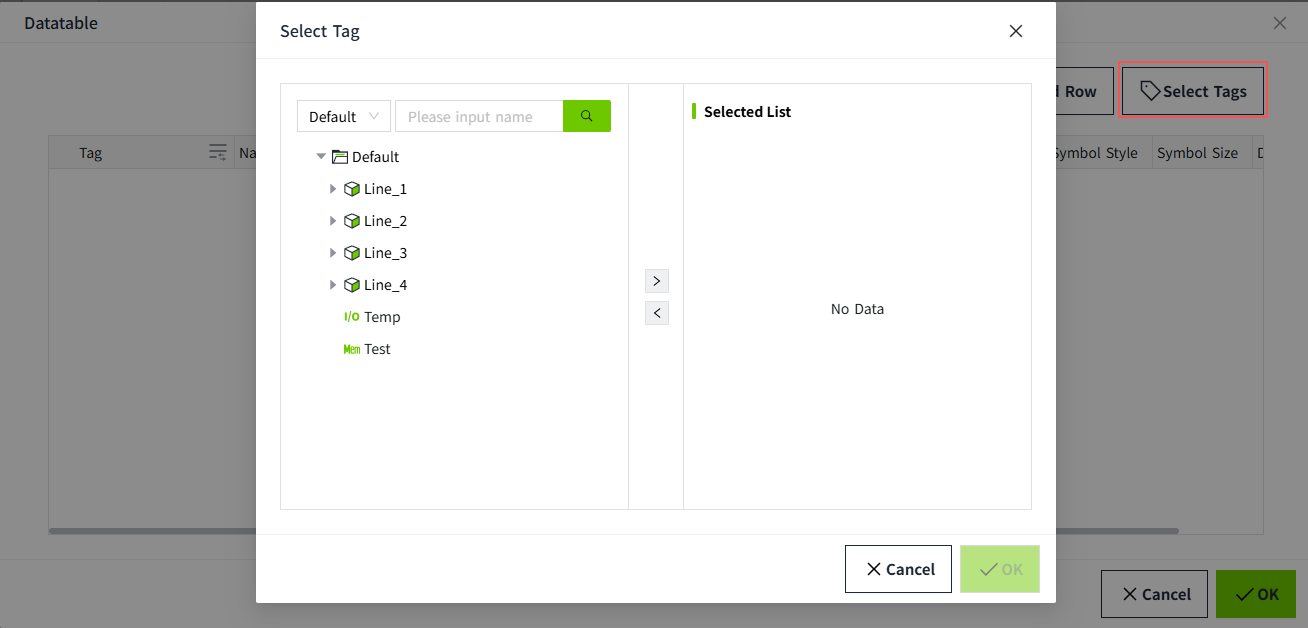The width and height of the screenshot is (1308, 628).
Task: Click the I/O icon beside Temp
Action: point(351,317)
